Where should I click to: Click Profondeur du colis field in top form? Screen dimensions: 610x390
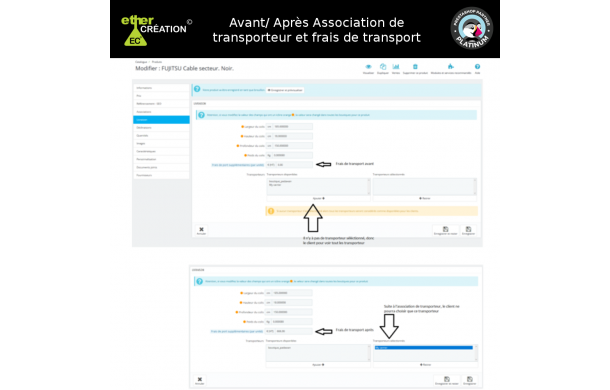[x=293, y=146]
